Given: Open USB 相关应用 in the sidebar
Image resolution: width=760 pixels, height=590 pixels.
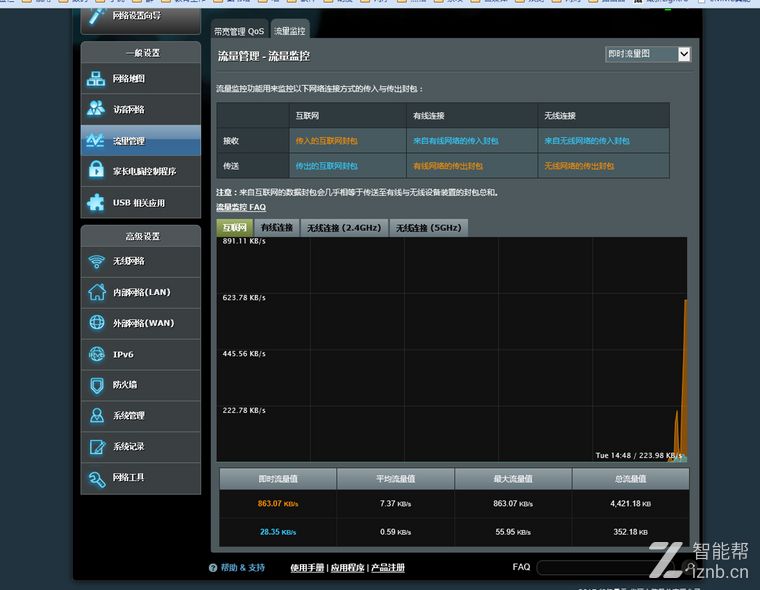Looking at the screenshot, I should tap(141, 203).
